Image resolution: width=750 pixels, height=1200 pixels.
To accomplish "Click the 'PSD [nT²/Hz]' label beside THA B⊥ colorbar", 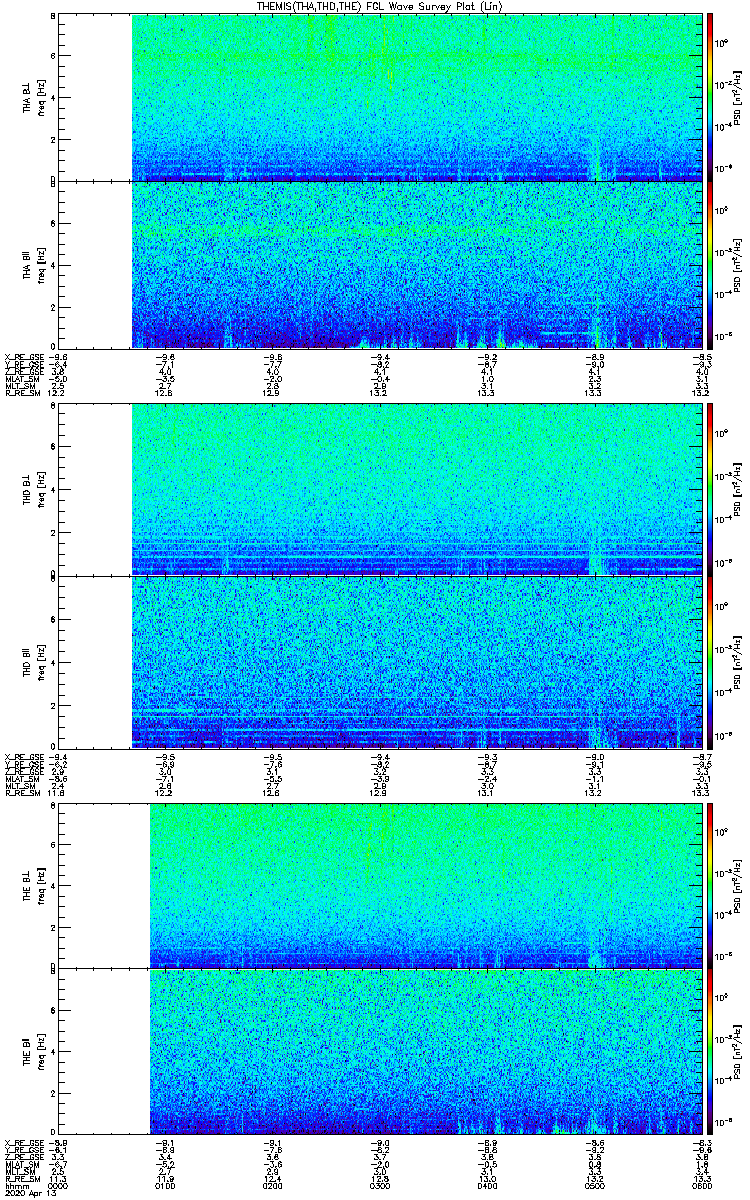I will (x=737, y=97).
